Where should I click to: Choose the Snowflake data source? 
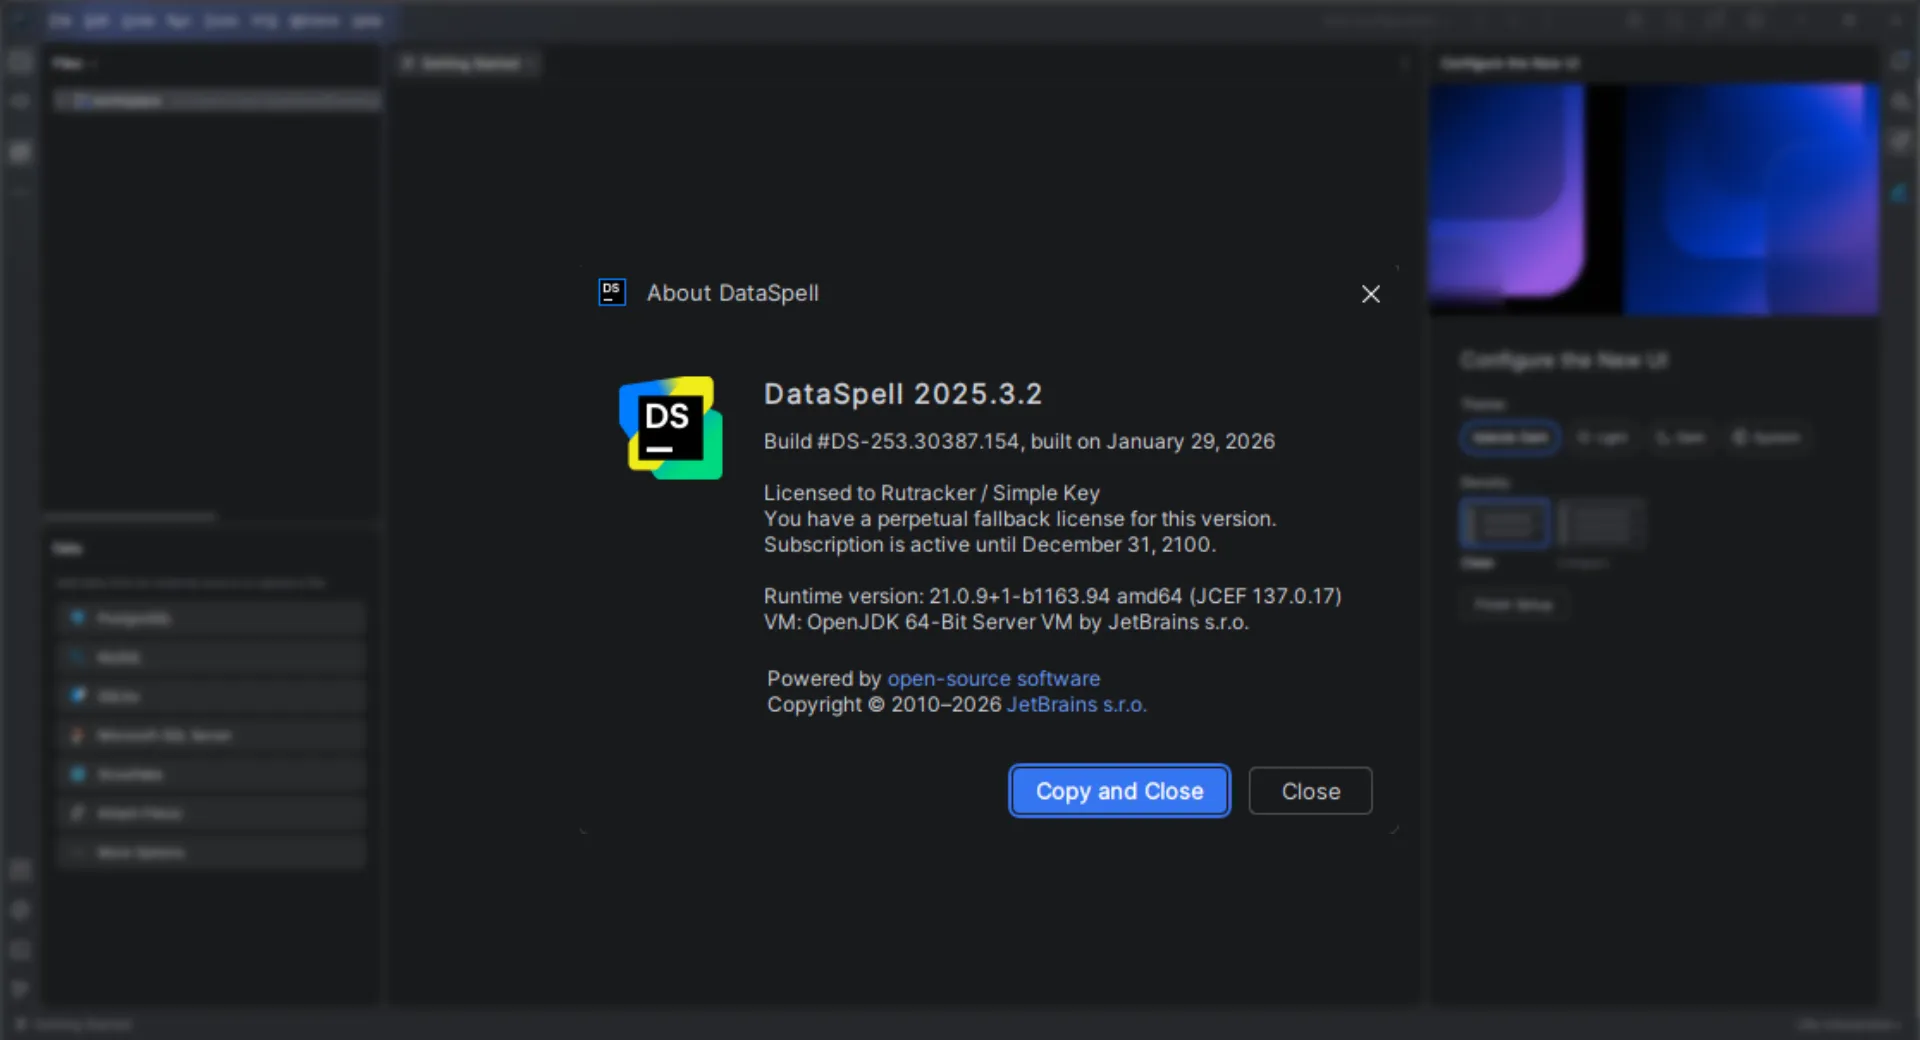tap(212, 775)
